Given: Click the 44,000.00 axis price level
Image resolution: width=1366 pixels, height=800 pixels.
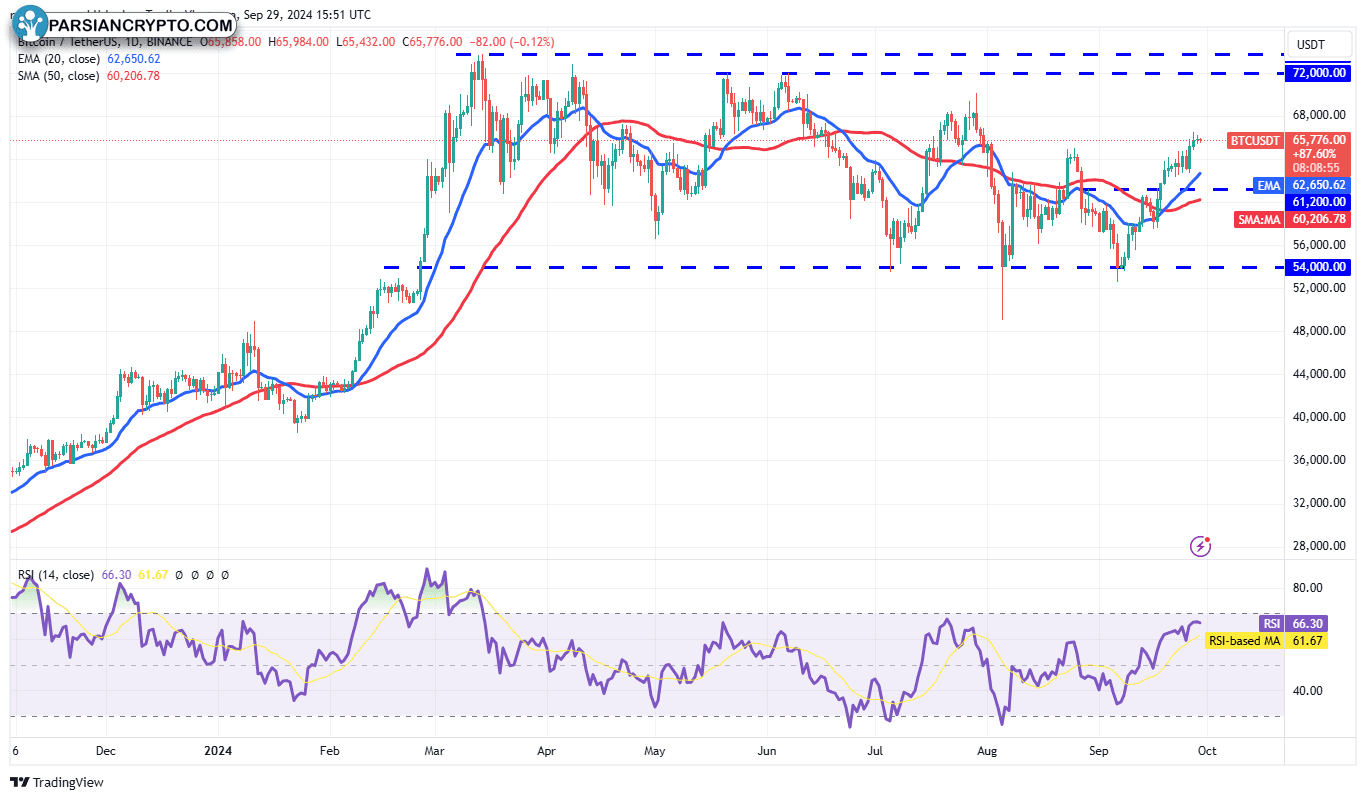Looking at the screenshot, I should [x=1319, y=374].
